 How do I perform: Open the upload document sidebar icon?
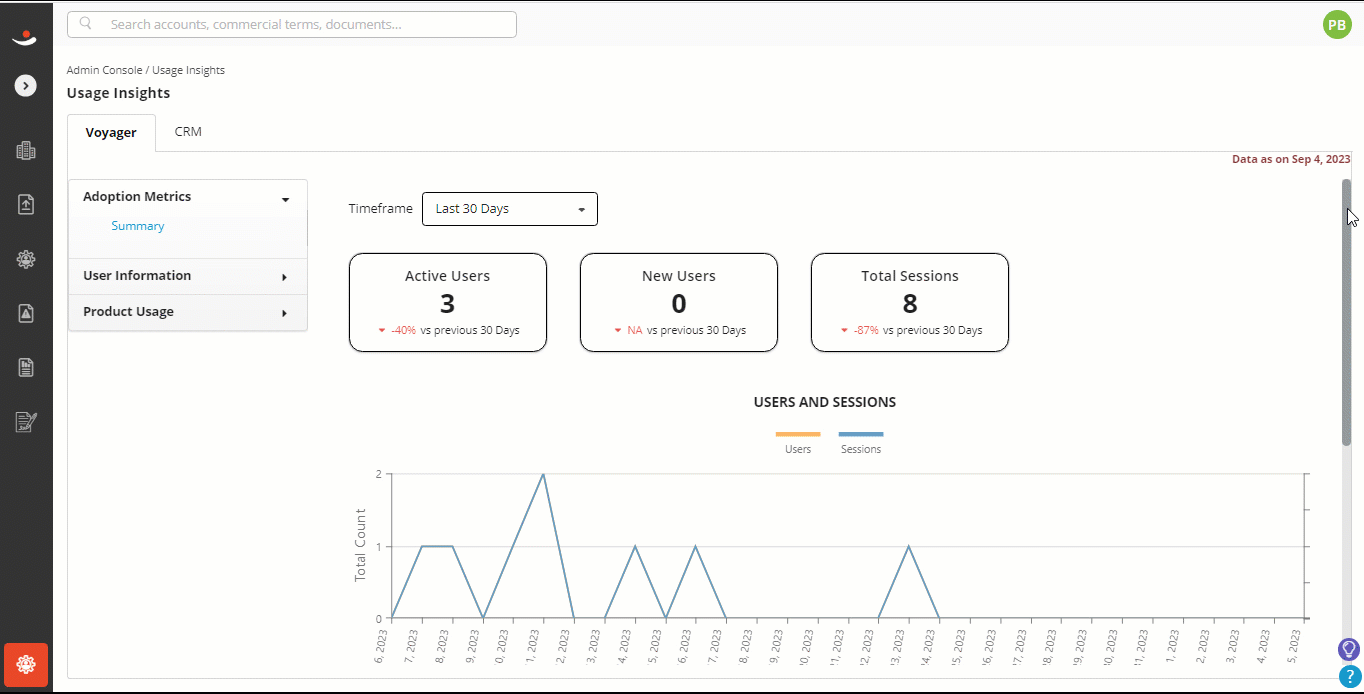[x=26, y=204]
